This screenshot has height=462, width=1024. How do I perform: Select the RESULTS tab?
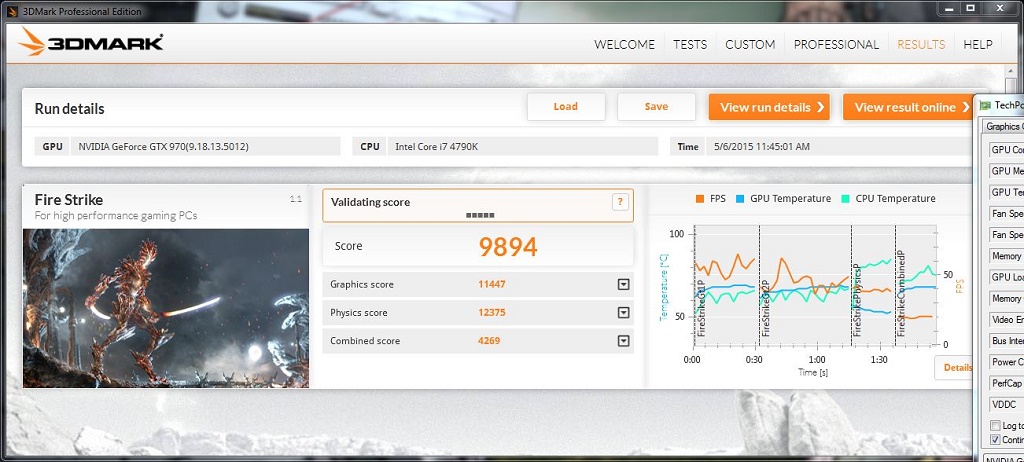click(921, 44)
